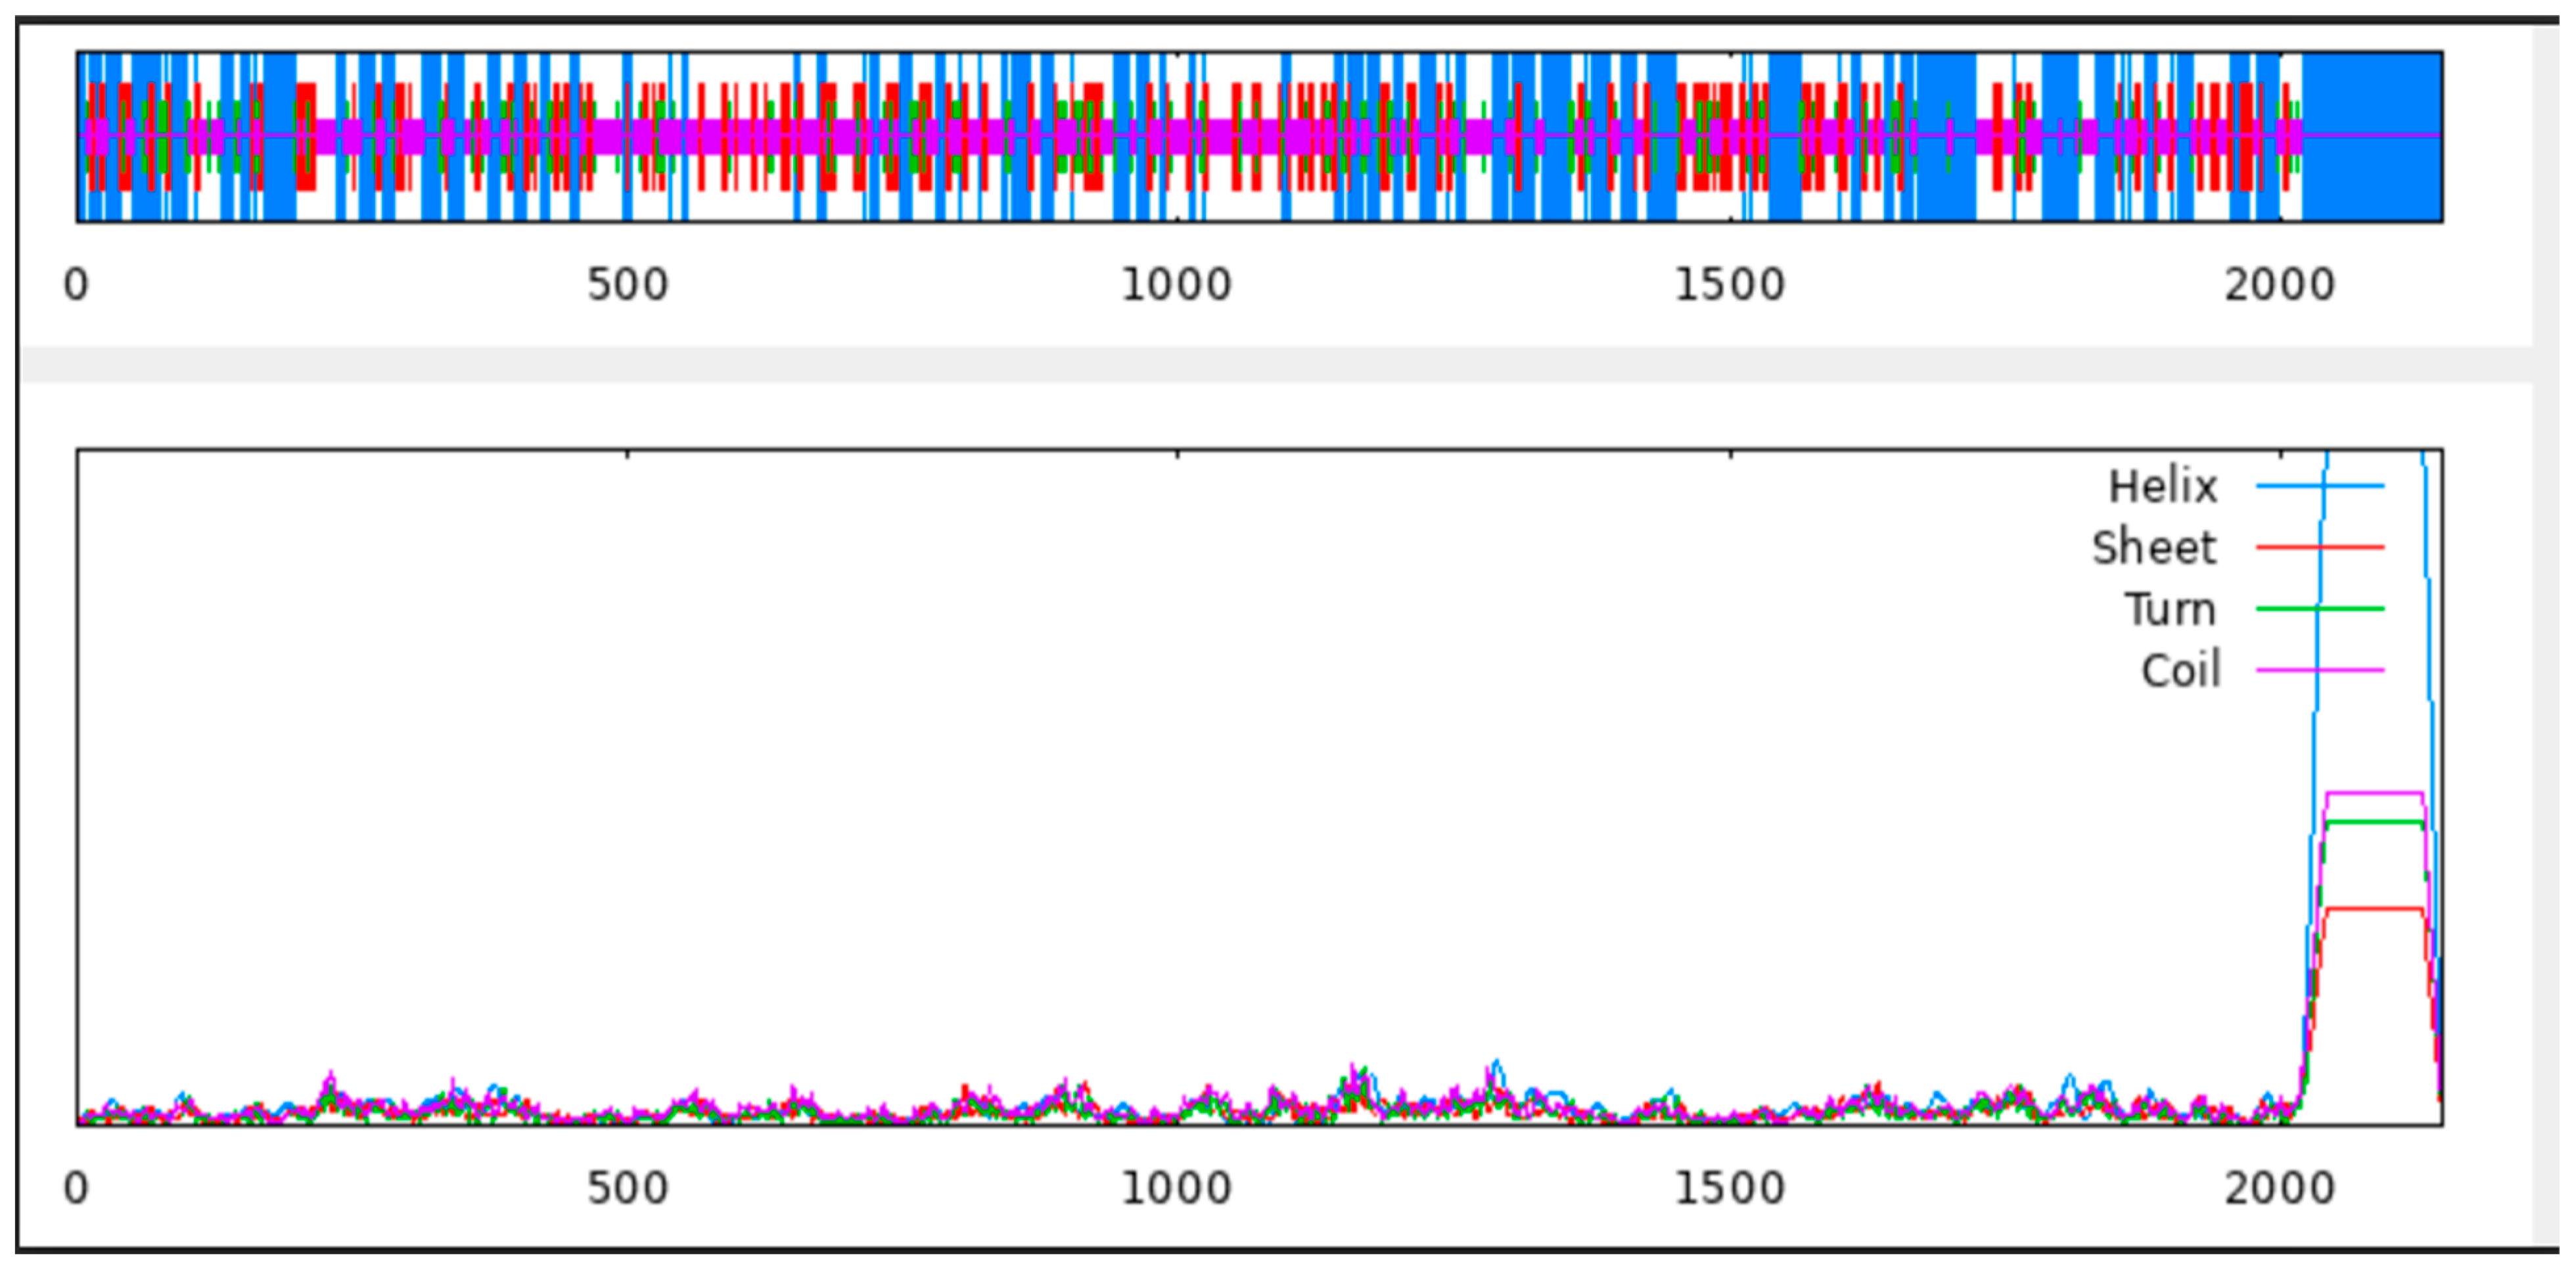Click the 1500 tick label under top chart
Screen dimensions: 2576x1276
[1729, 285]
